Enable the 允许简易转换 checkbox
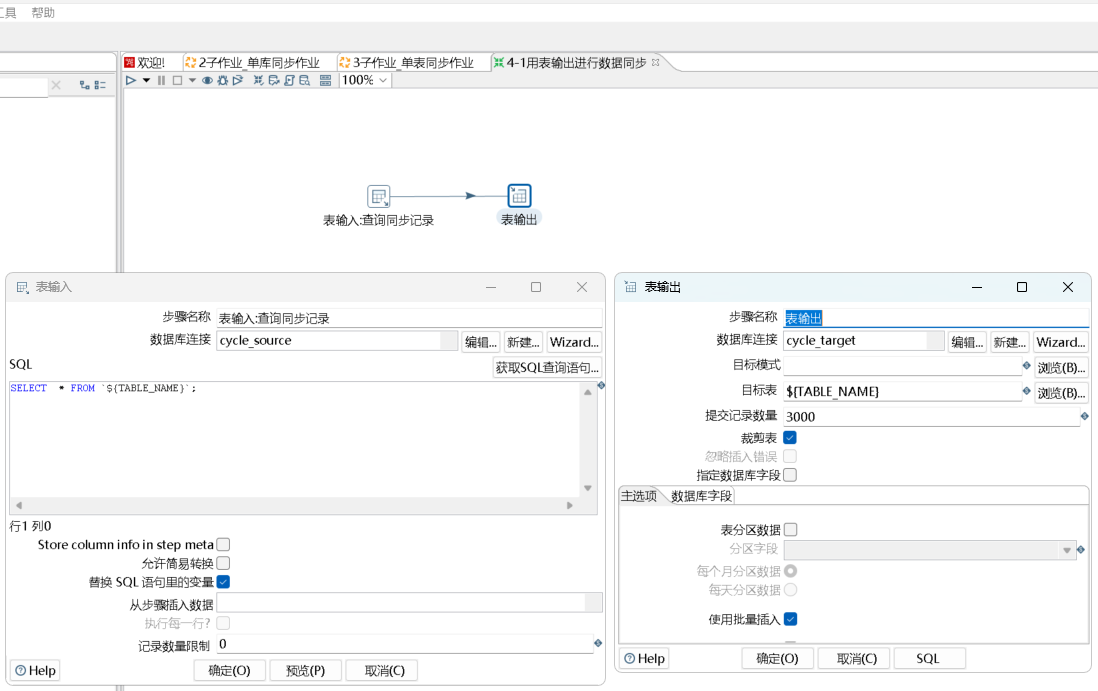The width and height of the screenshot is (1098, 691). pos(223,563)
